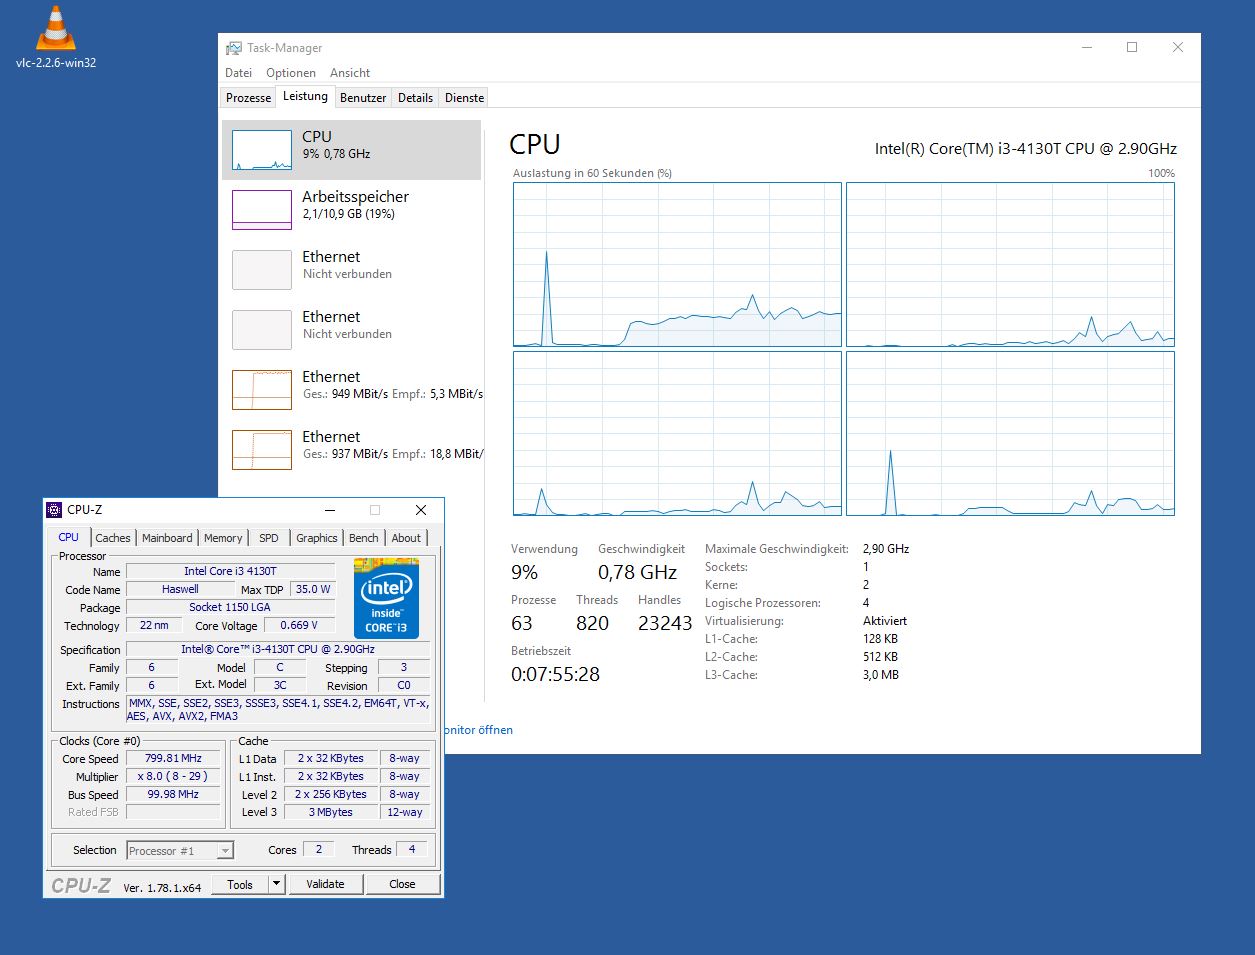The image size is (1255, 955).
Task: Switch to the Leistung tab
Action: 305,96
